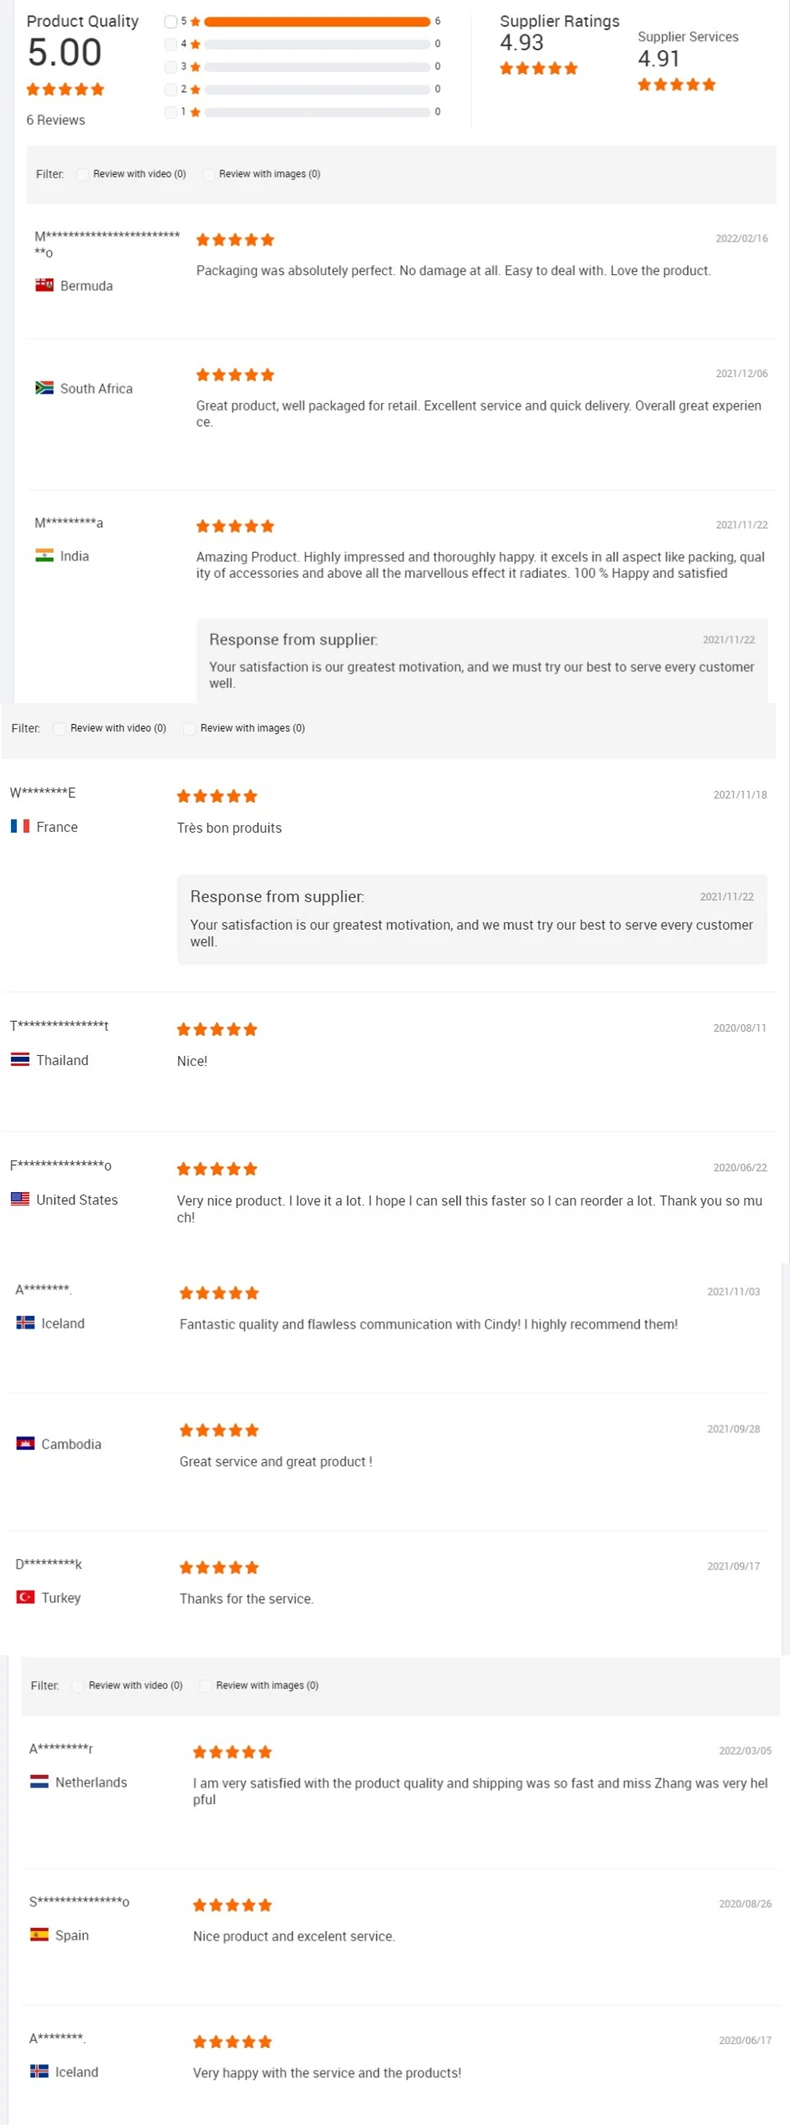Click the South Africa flag icon

[x=44, y=388]
